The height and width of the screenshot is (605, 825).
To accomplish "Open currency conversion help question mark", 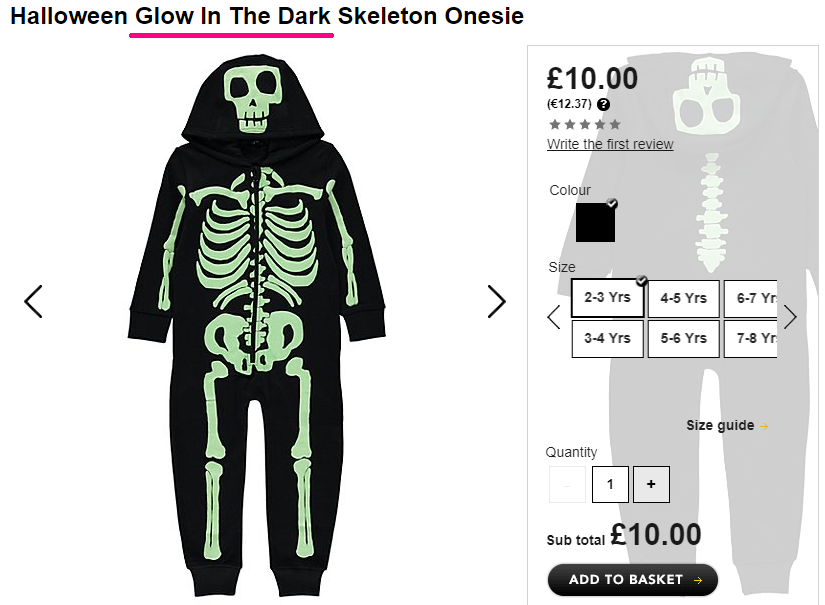I will (x=603, y=104).
